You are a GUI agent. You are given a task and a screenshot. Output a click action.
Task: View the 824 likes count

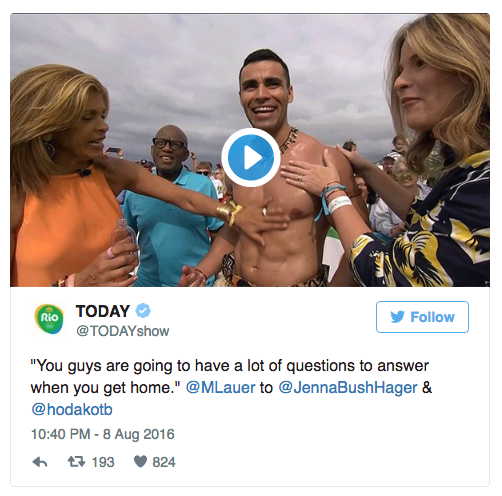tap(164, 462)
